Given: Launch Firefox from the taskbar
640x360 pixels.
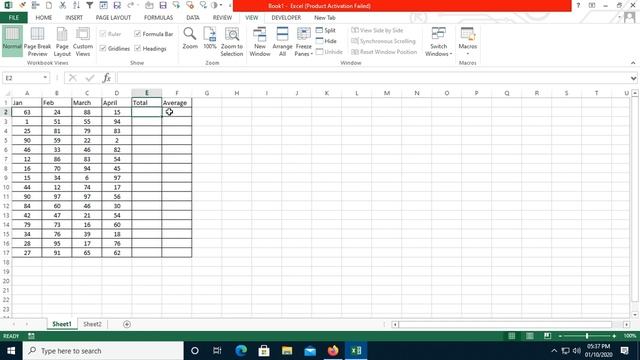Looking at the screenshot, I should coord(333,351).
